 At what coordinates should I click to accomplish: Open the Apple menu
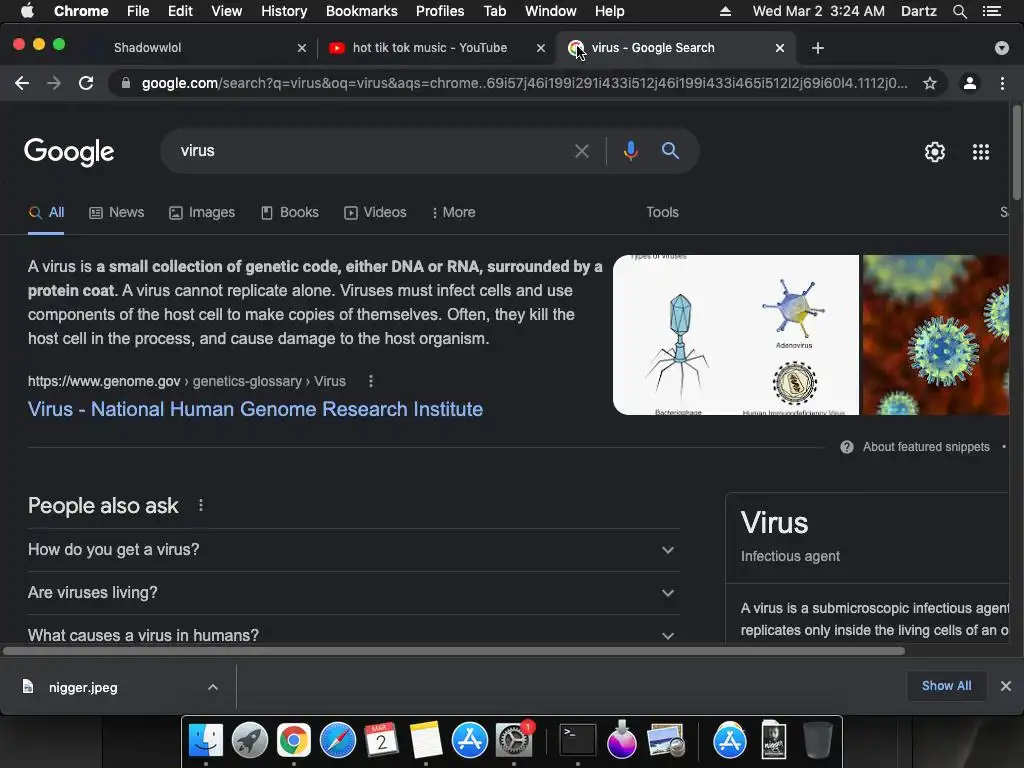pos(27,11)
